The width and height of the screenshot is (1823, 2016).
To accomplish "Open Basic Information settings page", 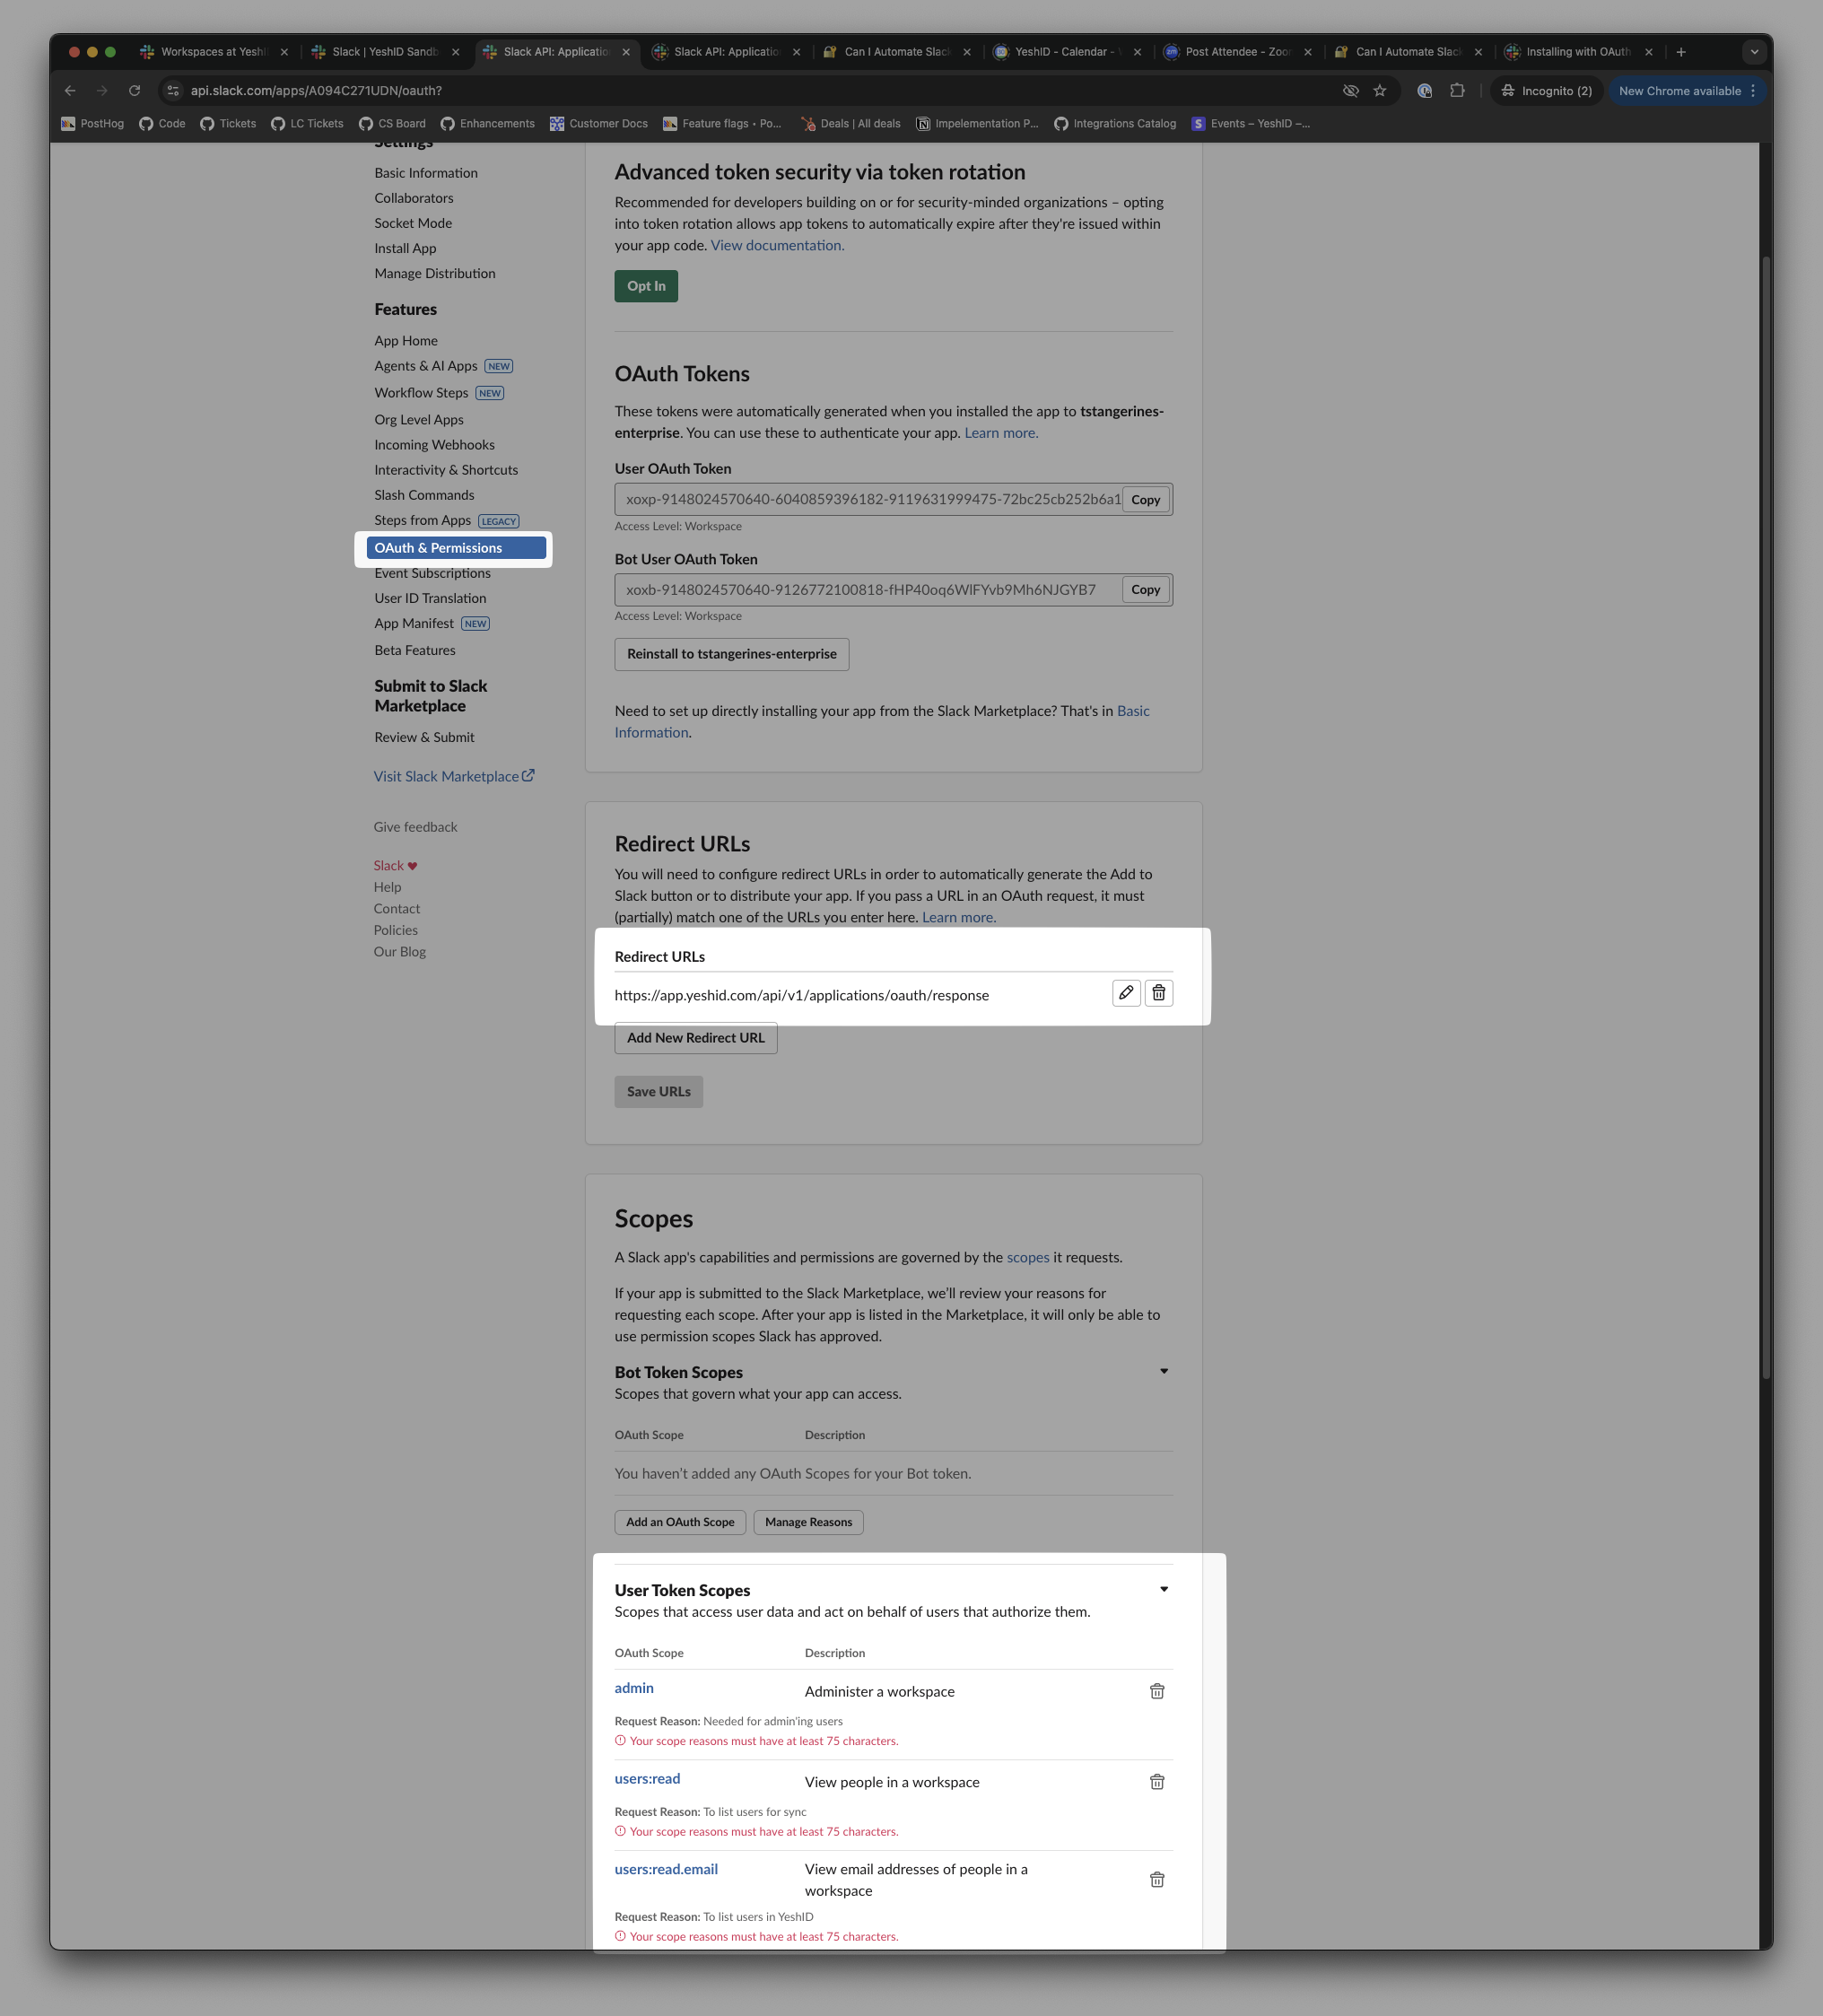I will point(426,173).
